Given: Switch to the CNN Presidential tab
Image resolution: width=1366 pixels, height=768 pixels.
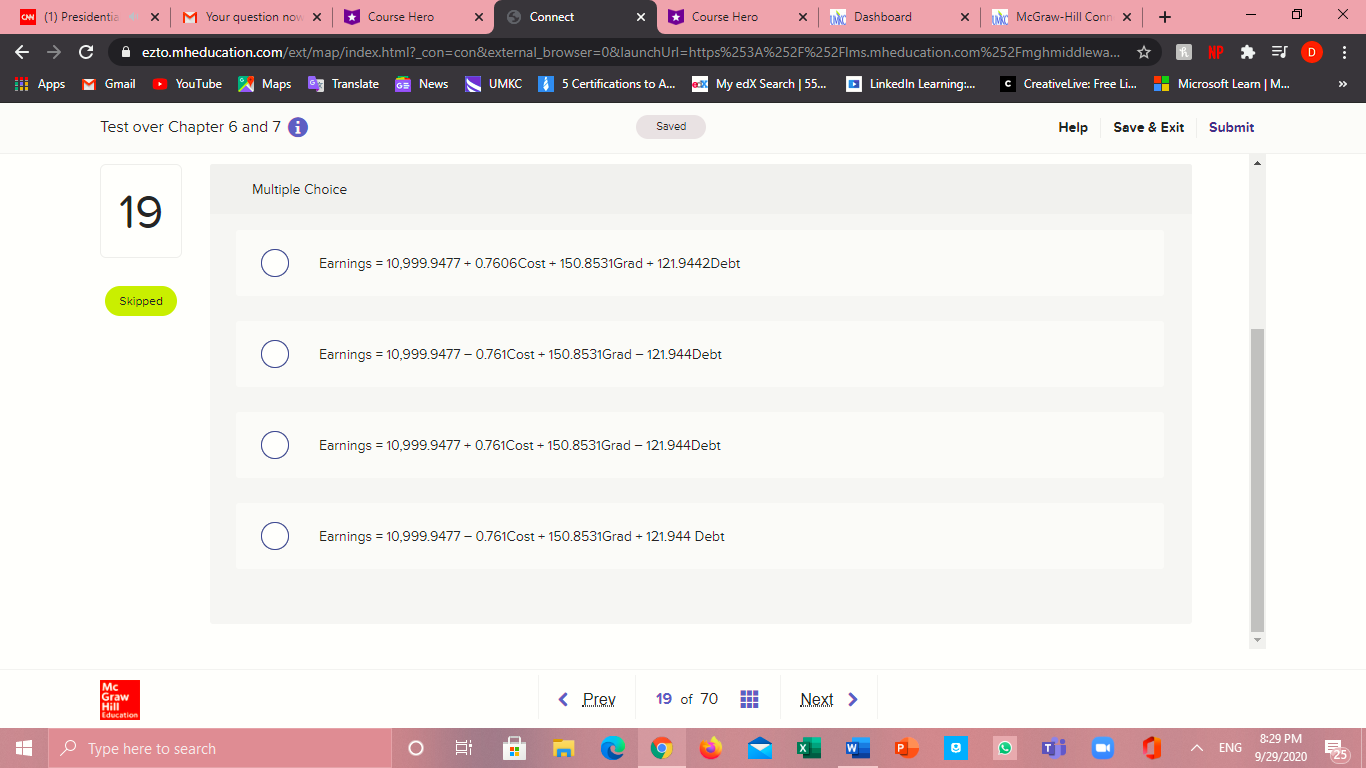Looking at the screenshot, I should (x=88, y=17).
